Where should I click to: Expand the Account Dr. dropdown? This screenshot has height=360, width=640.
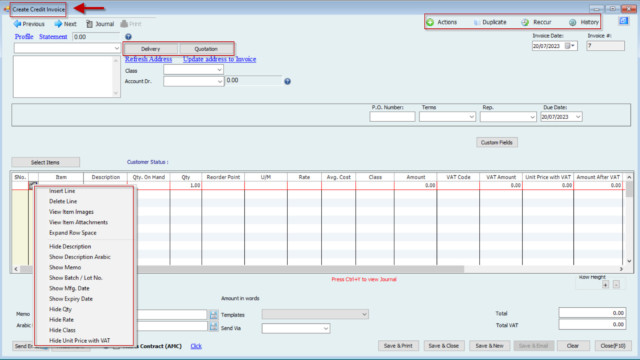point(220,82)
